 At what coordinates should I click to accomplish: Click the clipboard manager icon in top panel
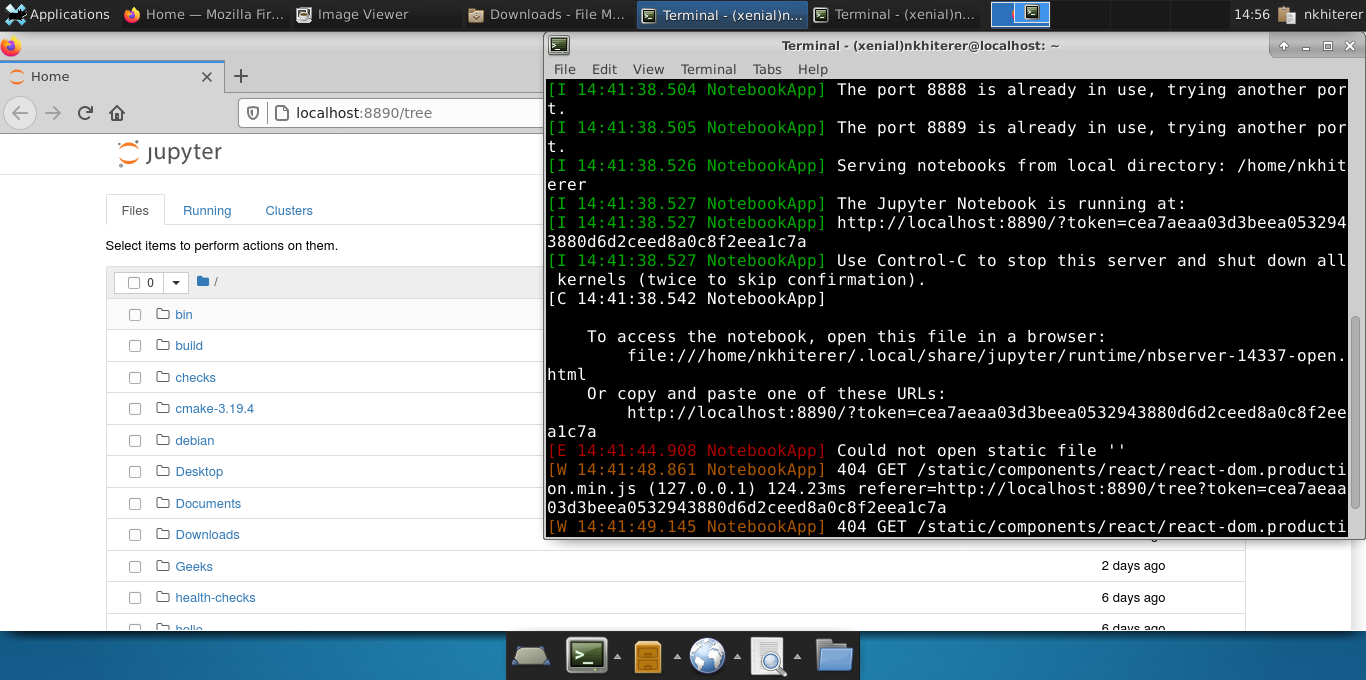(1289, 15)
